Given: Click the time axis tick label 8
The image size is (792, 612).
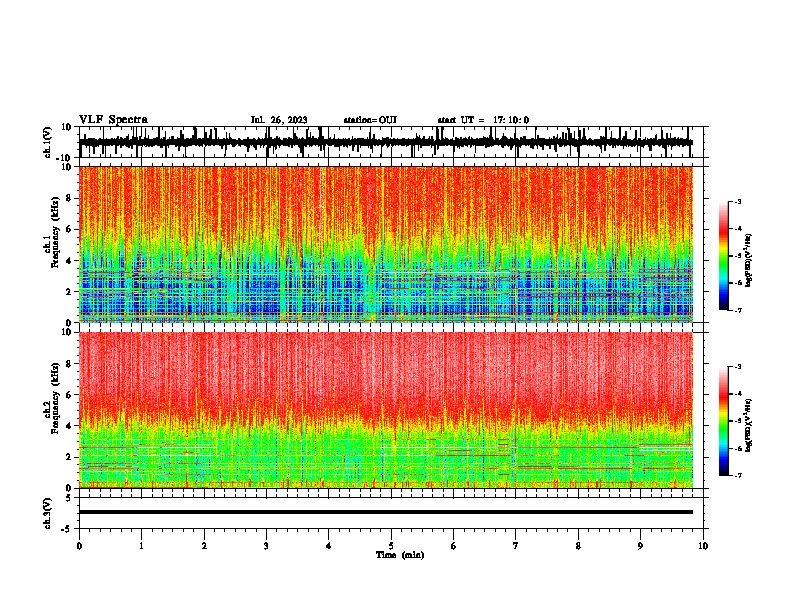Looking at the screenshot, I should pos(578,546).
